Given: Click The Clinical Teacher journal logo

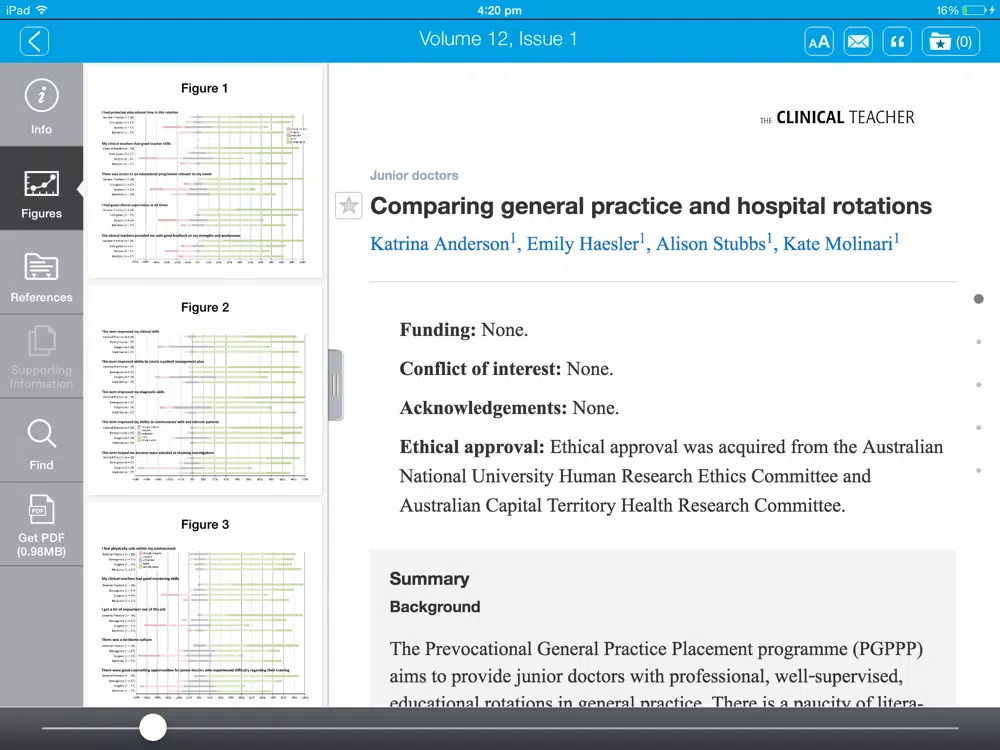Looking at the screenshot, I should [837, 117].
